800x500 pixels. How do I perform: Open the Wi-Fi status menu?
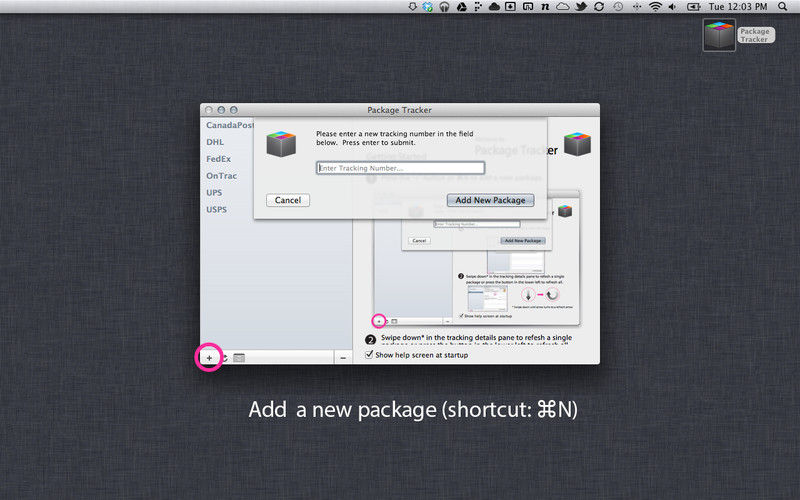(x=655, y=7)
